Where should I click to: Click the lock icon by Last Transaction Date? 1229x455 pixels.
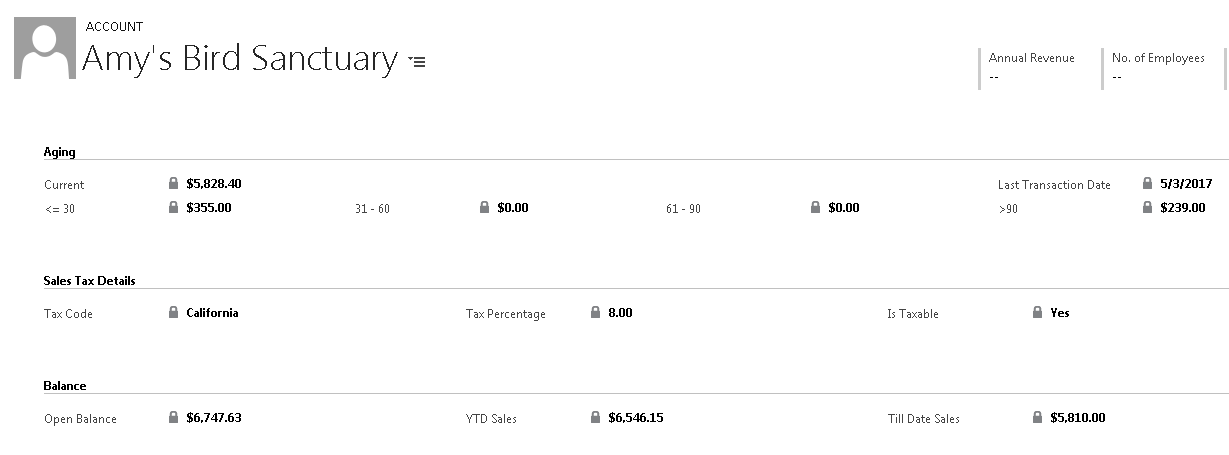pos(1147,184)
